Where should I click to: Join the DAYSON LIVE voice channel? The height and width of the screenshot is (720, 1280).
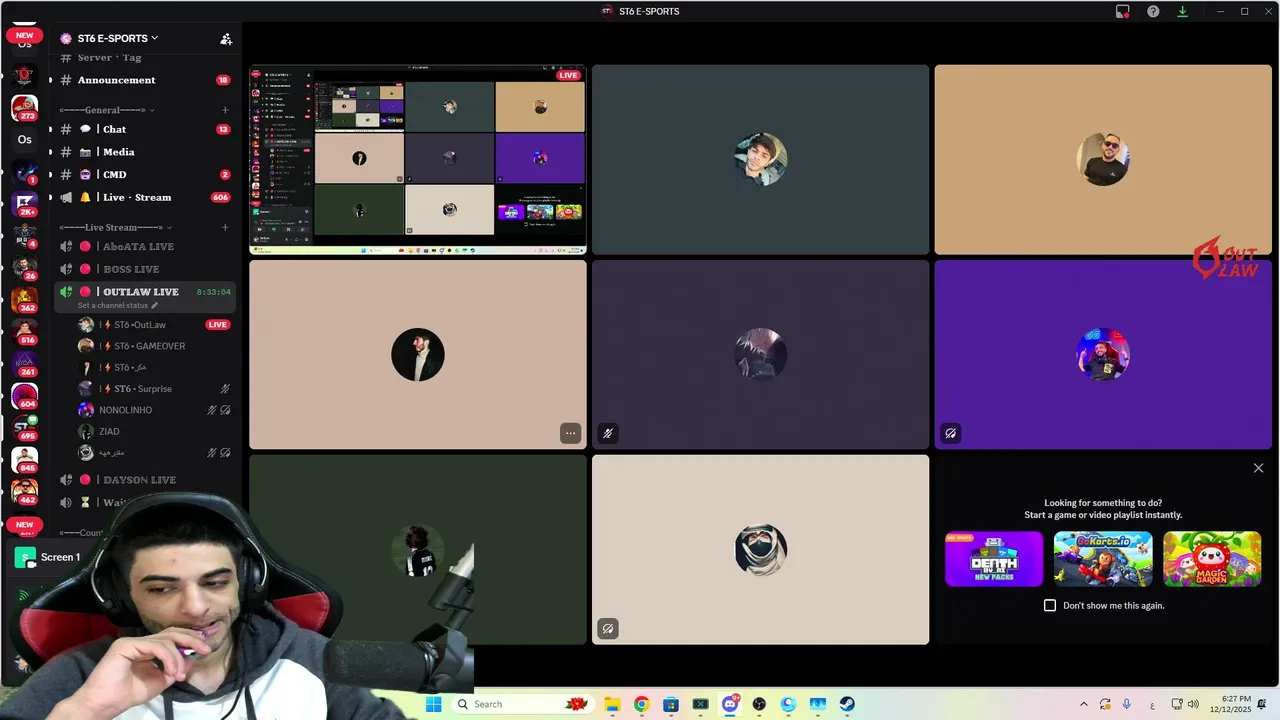point(145,480)
